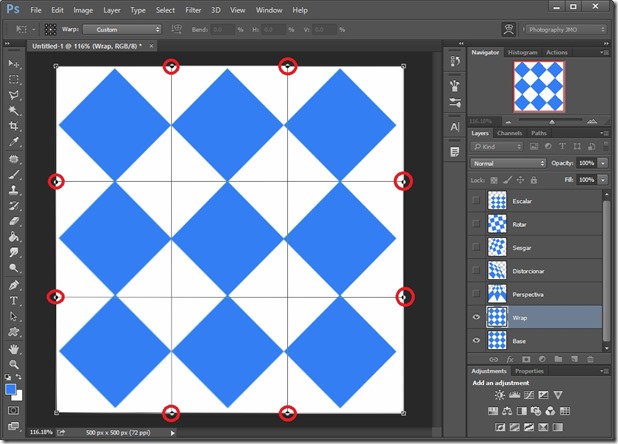Create a new group folder icon
The width and height of the screenshot is (618, 444).
[x=558, y=359]
